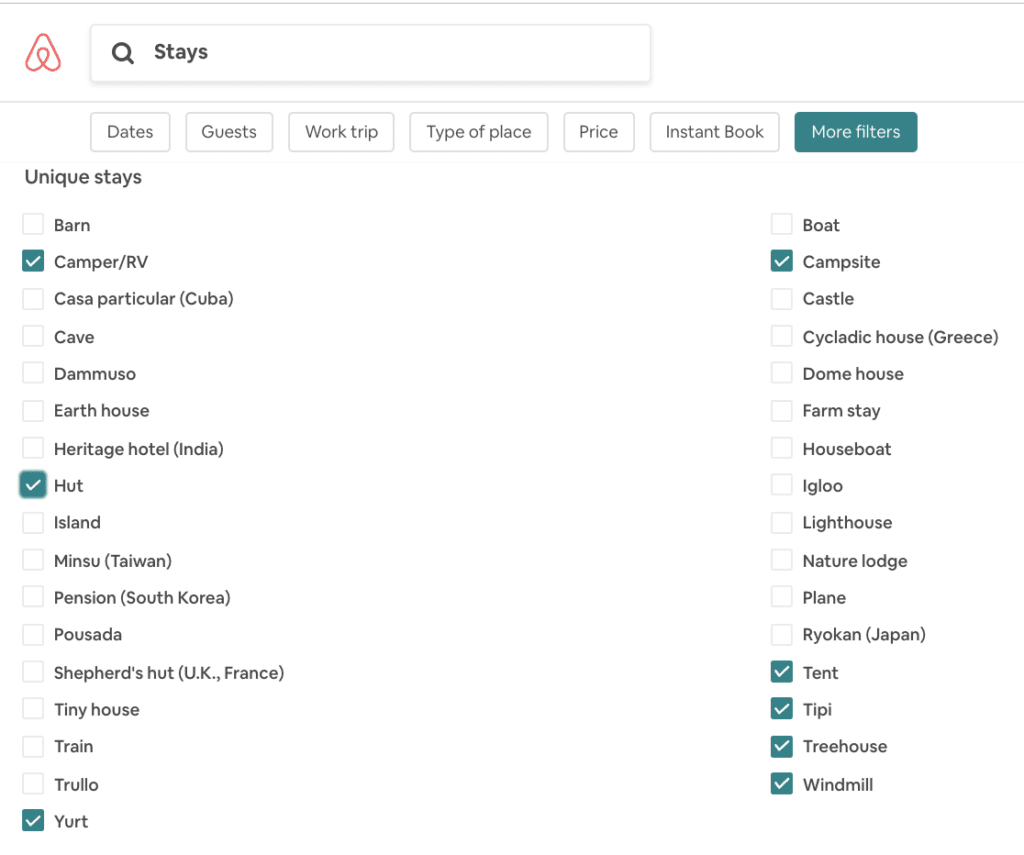Check the Igloo checkbox
This screenshot has width=1024, height=855.
[x=782, y=486]
